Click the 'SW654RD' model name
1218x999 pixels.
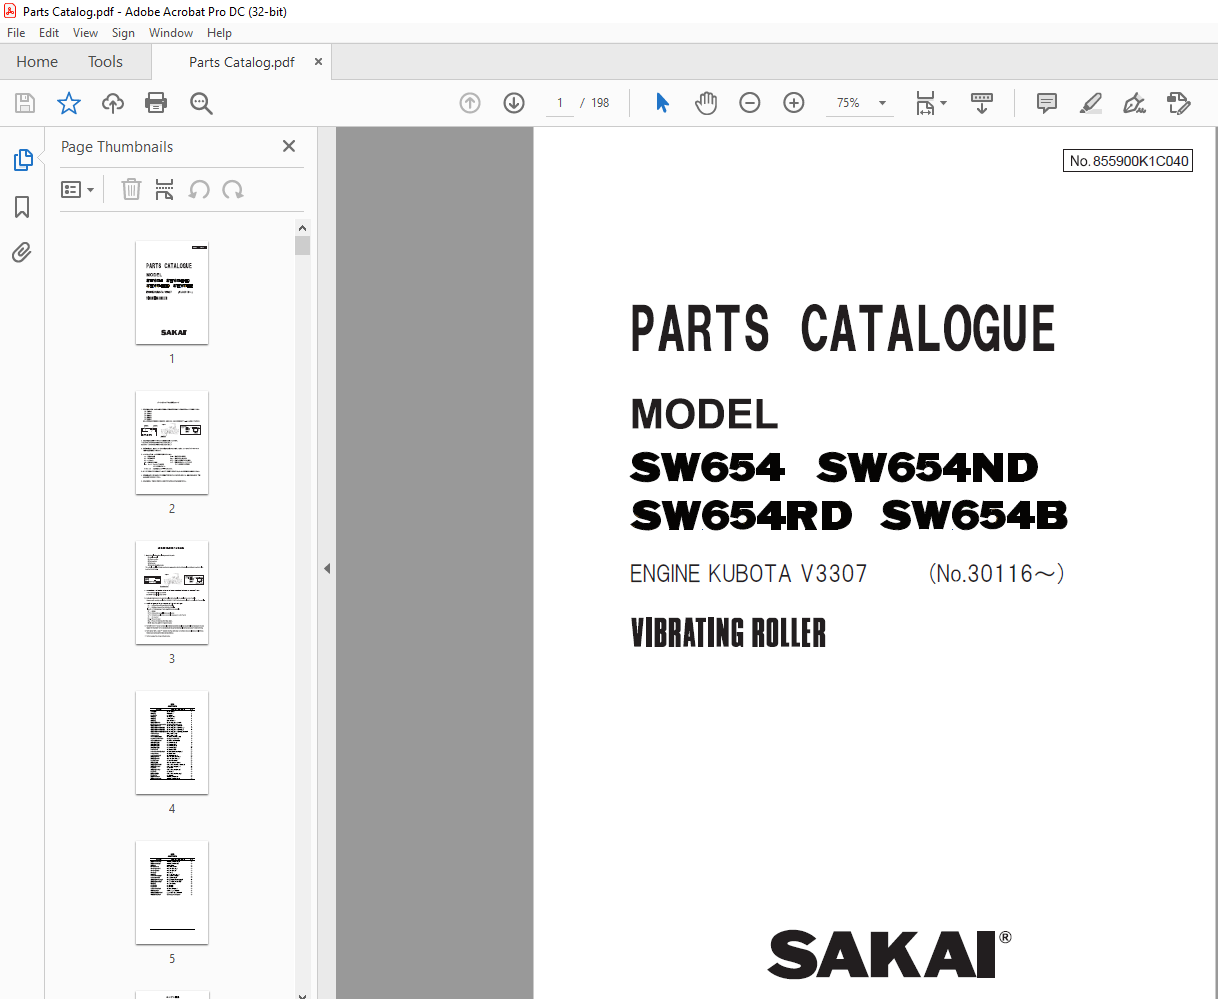[x=741, y=515]
